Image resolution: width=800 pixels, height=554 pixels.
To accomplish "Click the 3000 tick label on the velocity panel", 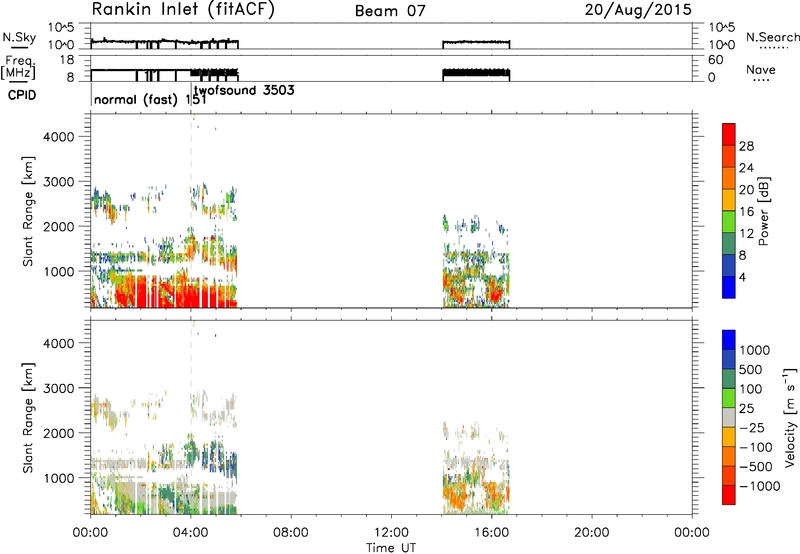I will pos(58,388).
